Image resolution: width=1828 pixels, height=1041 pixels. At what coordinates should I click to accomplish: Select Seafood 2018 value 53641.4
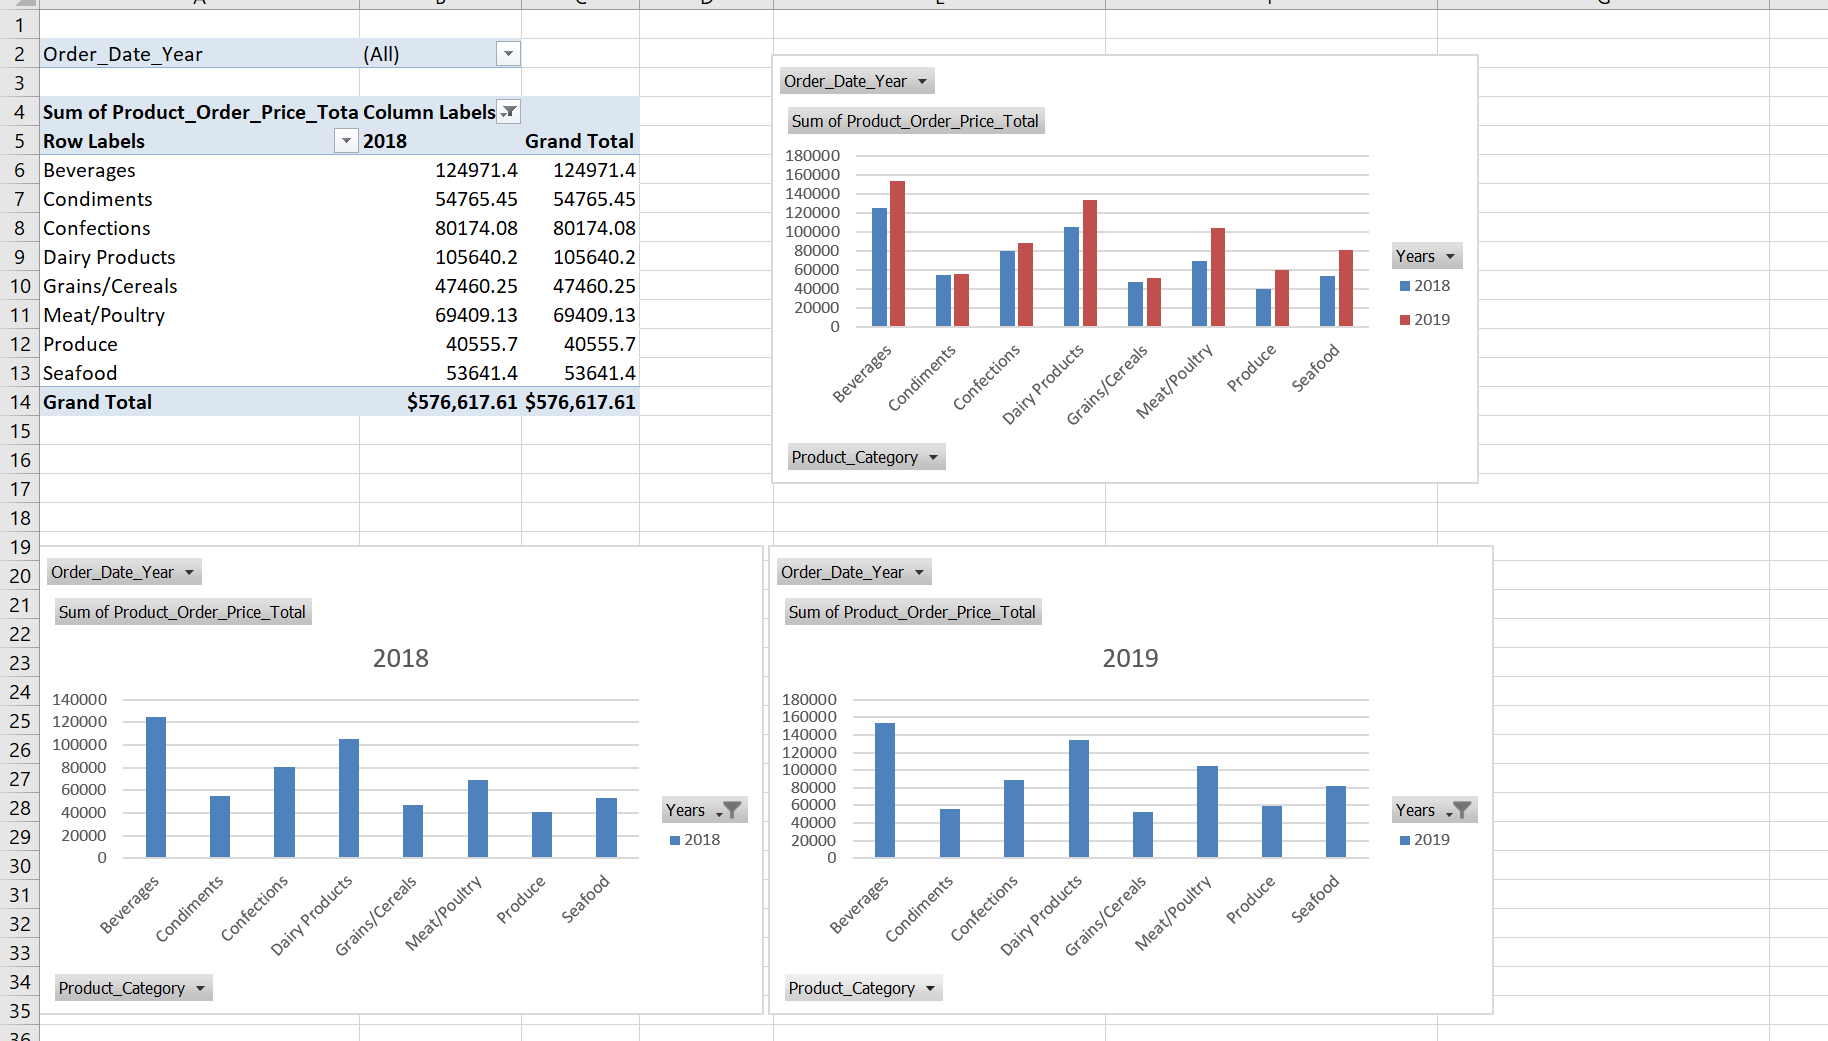point(440,373)
